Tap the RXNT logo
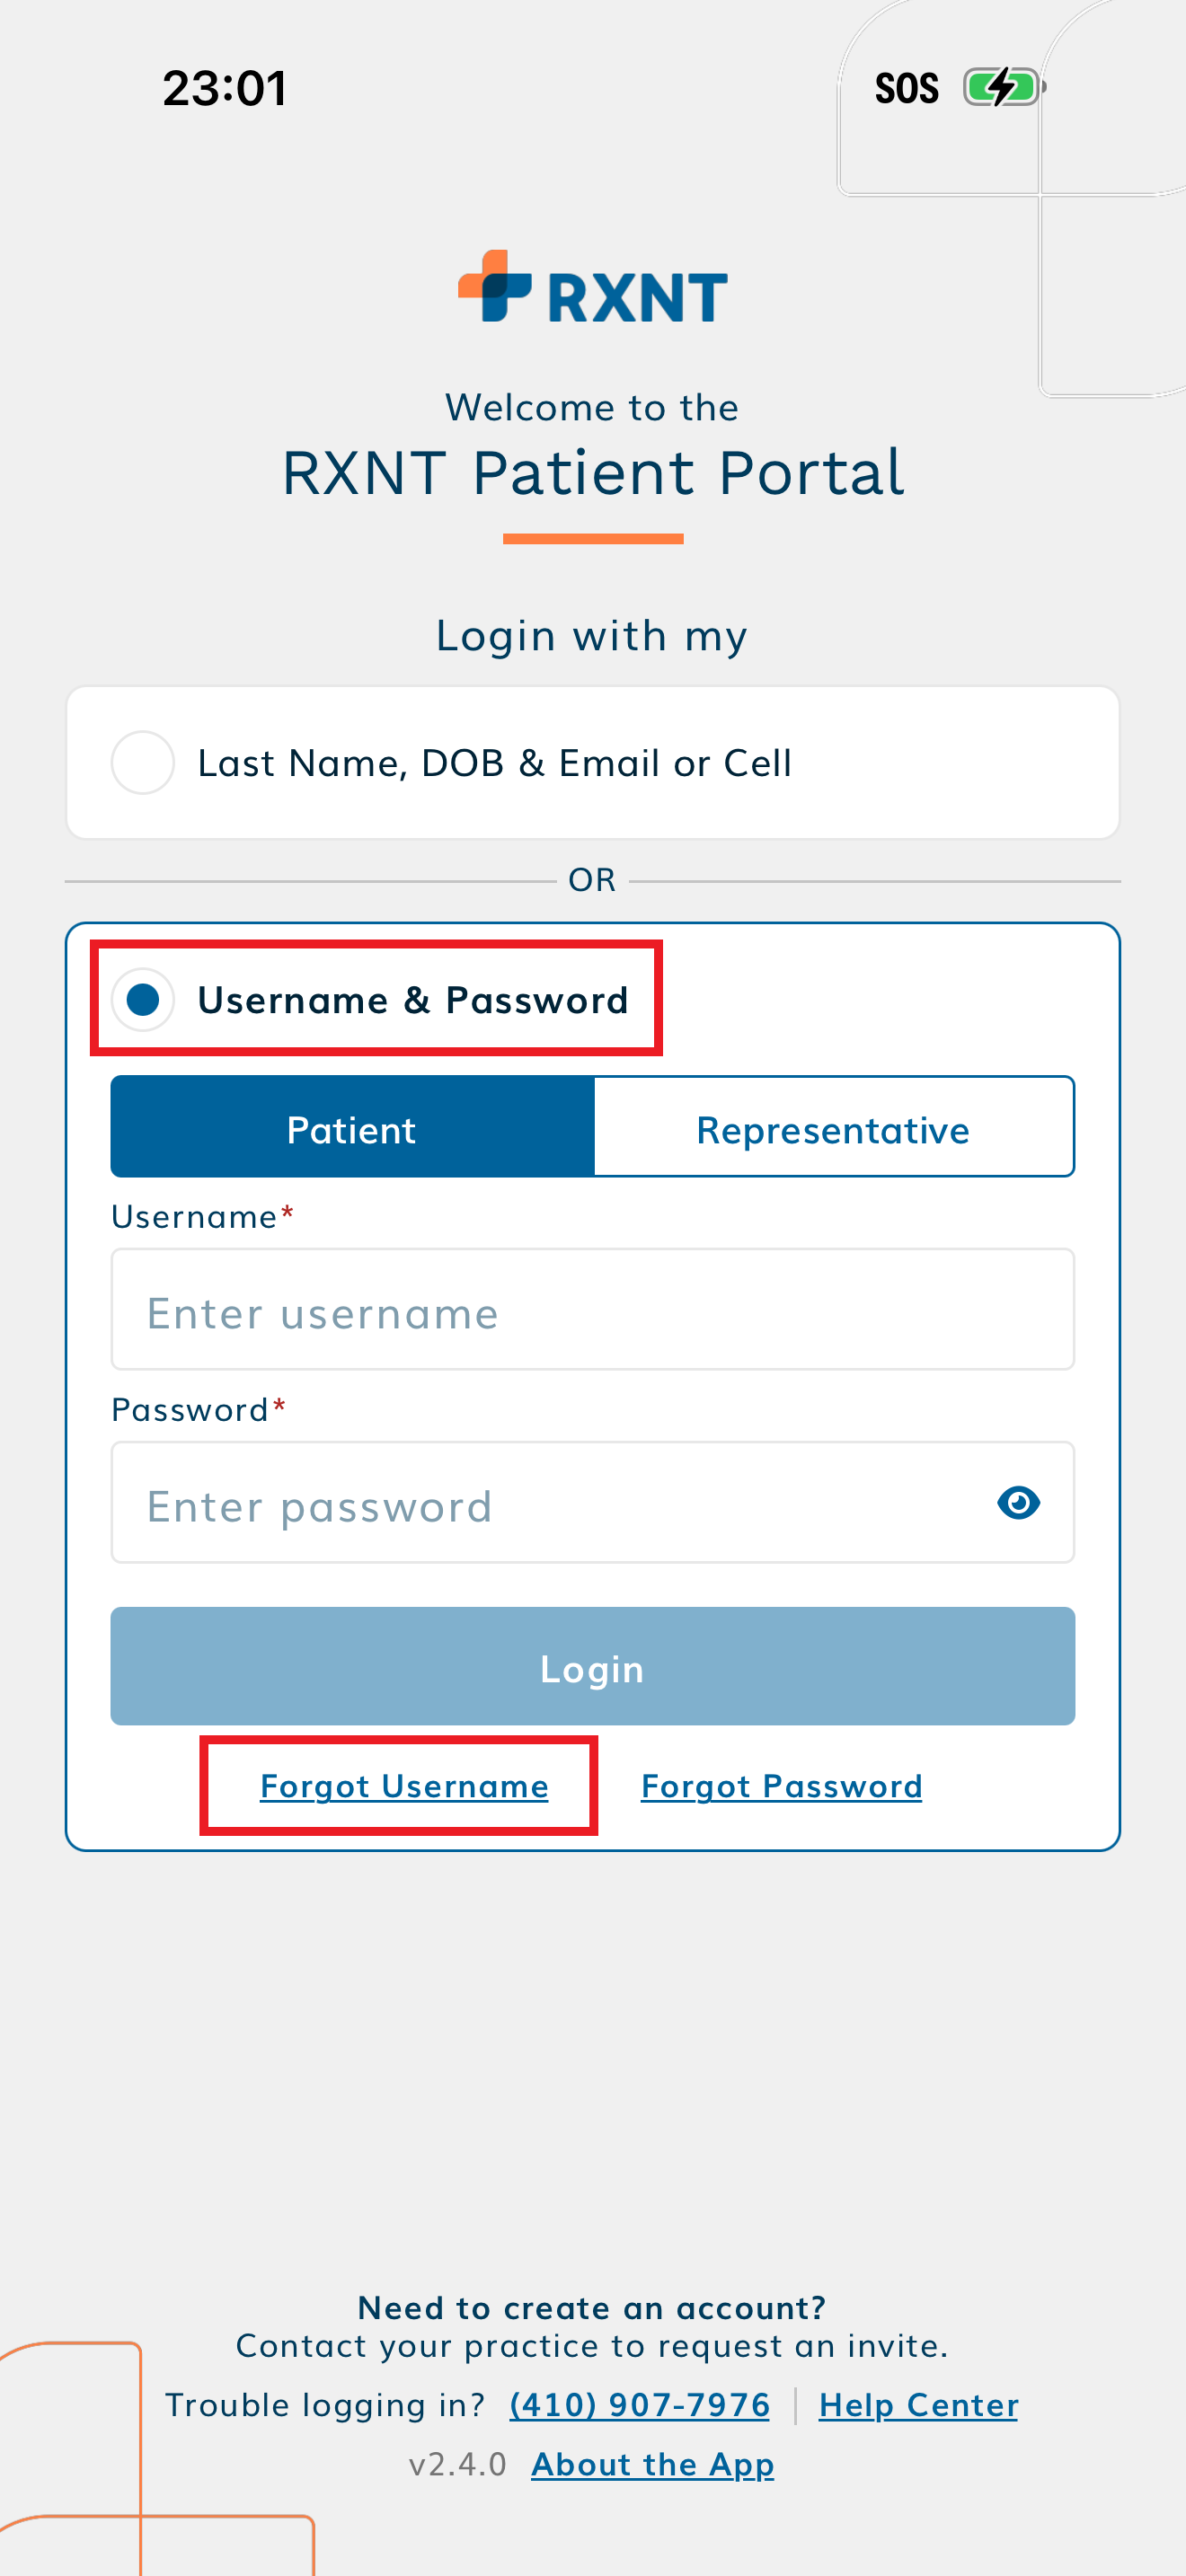 click(592, 289)
